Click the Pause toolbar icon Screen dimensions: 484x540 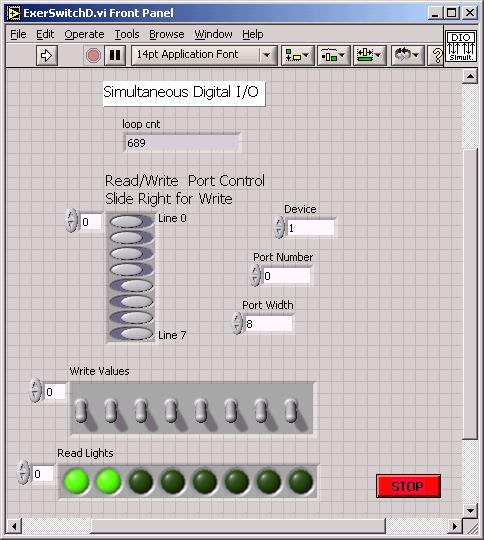[115, 55]
